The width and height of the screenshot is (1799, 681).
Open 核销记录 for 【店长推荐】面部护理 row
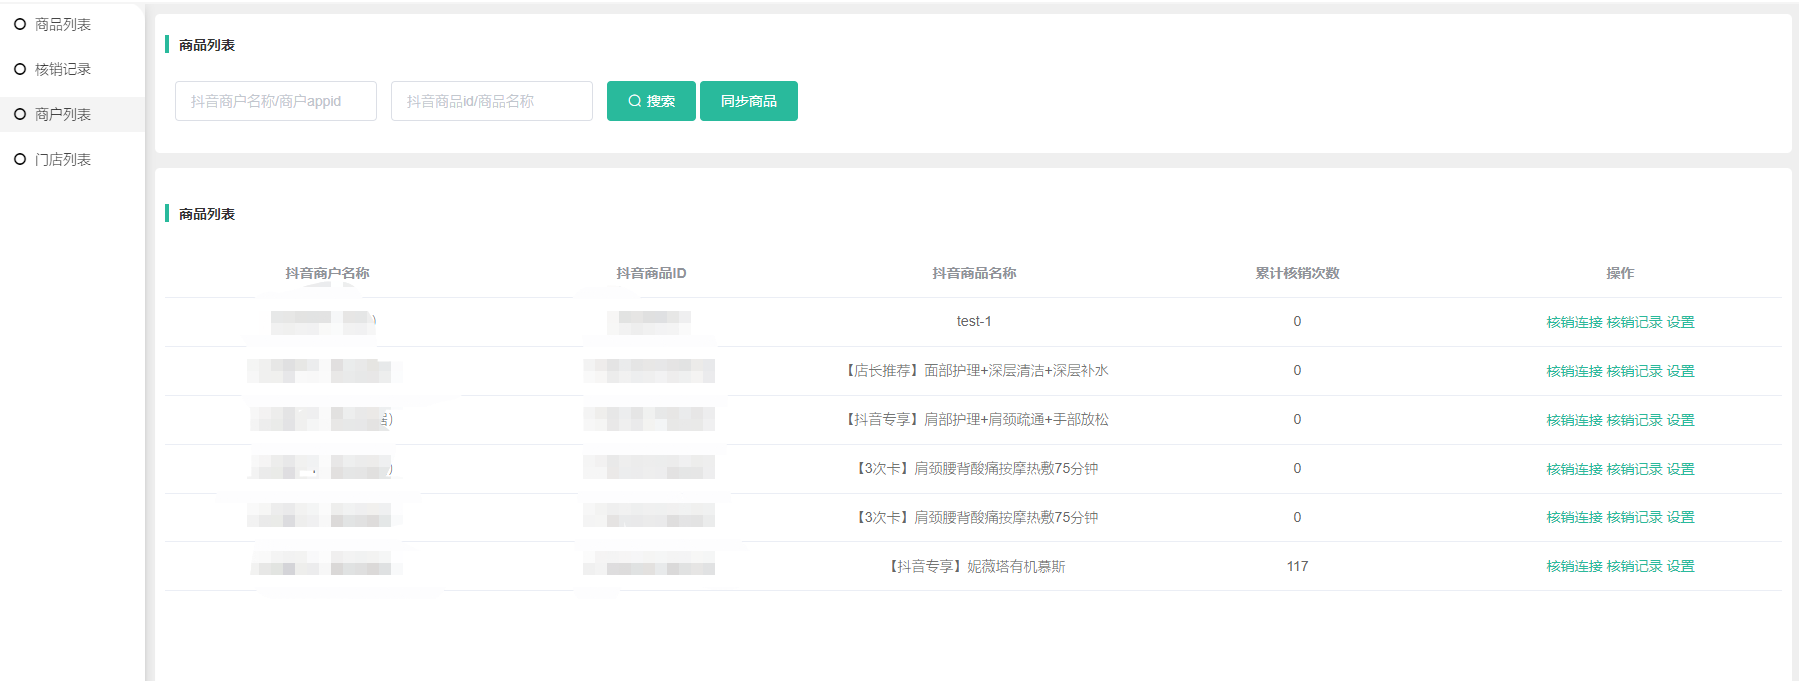point(1634,371)
